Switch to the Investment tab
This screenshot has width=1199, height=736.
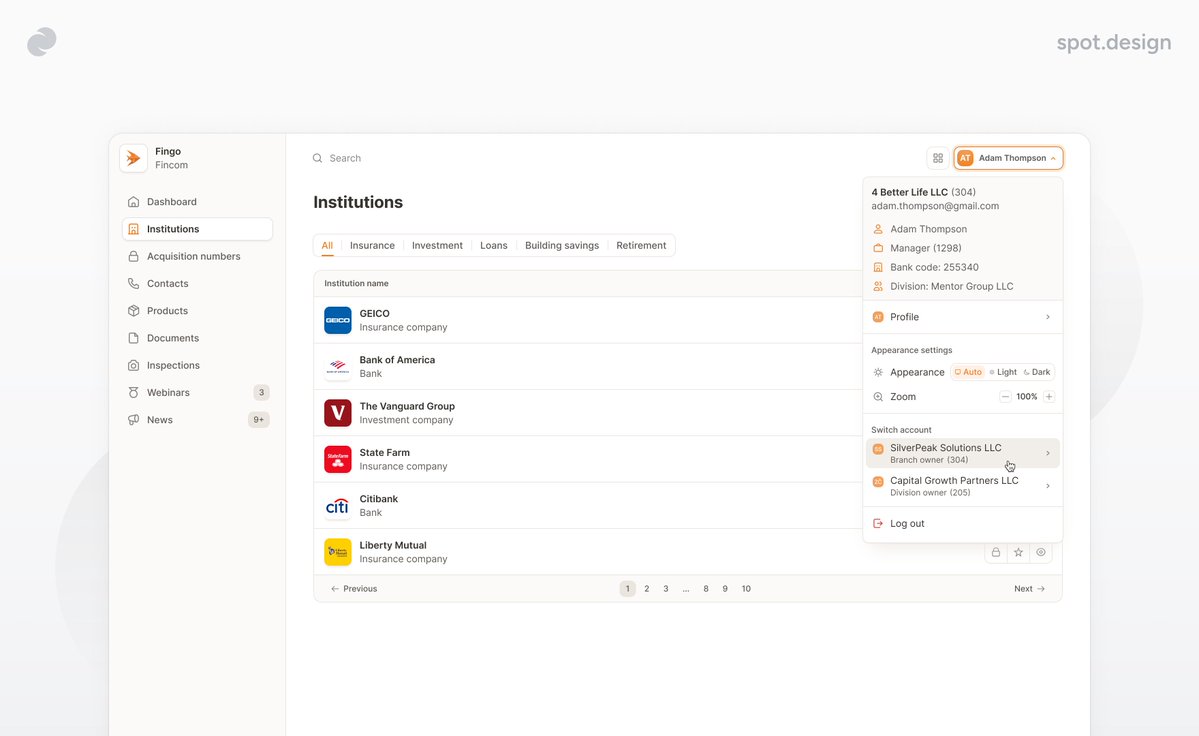(437, 245)
